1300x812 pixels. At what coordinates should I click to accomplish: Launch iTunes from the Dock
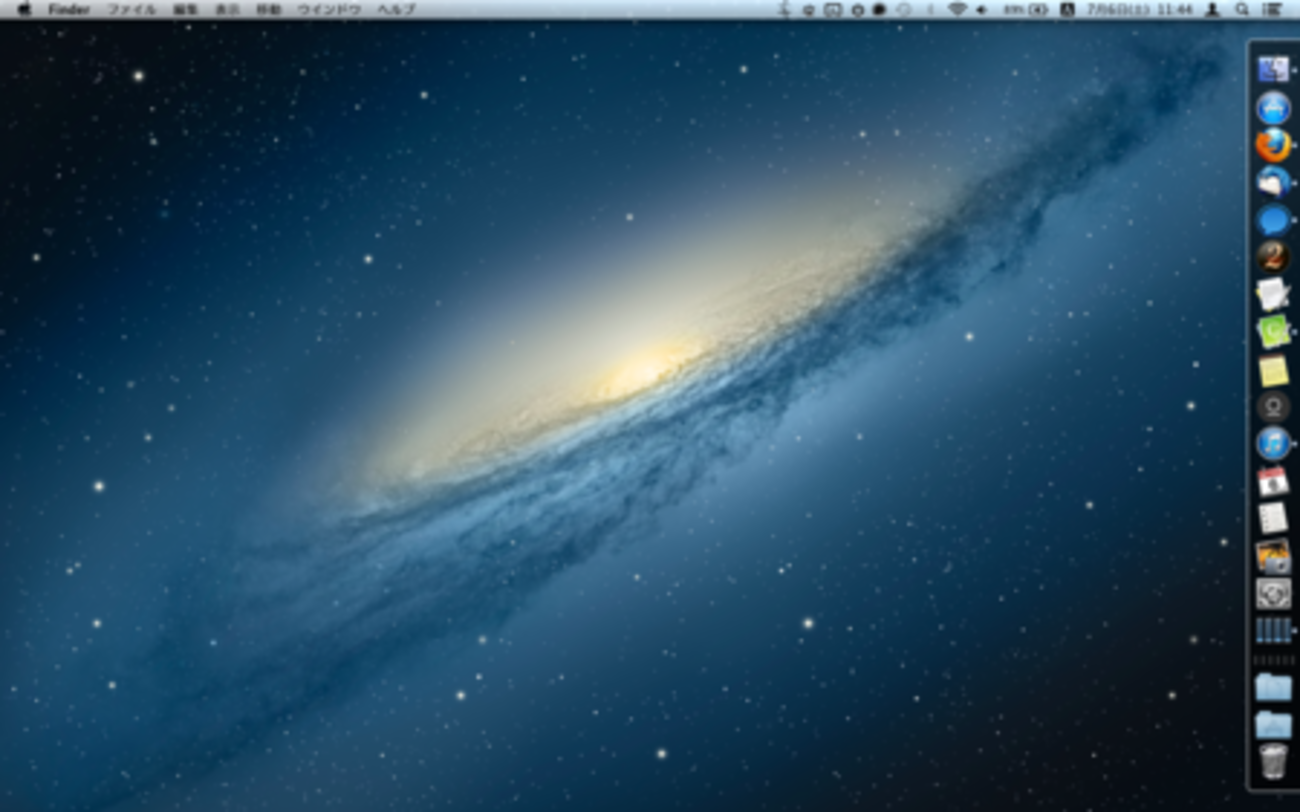pyautogui.click(x=1272, y=442)
